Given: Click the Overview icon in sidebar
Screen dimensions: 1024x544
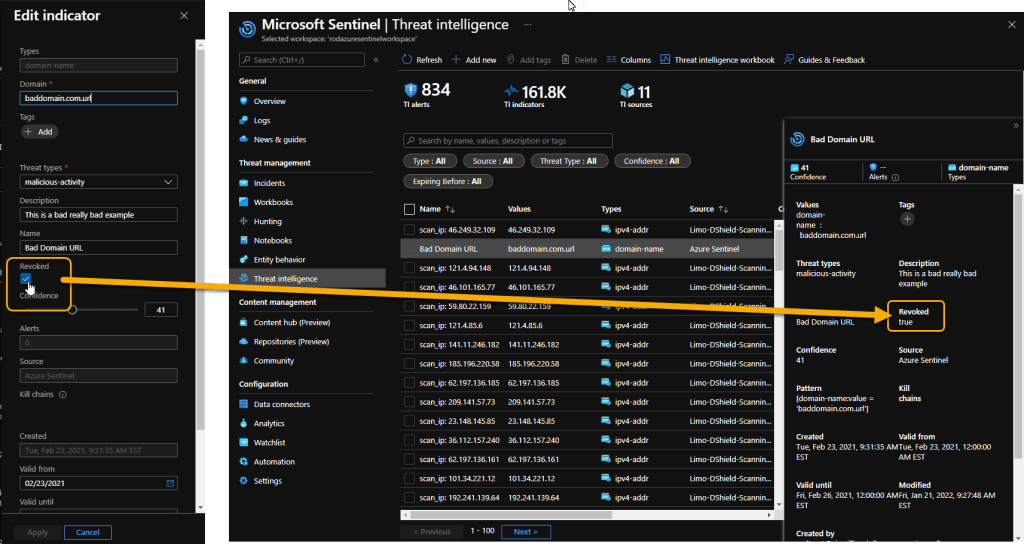Looking at the screenshot, I should pos(244,101).
